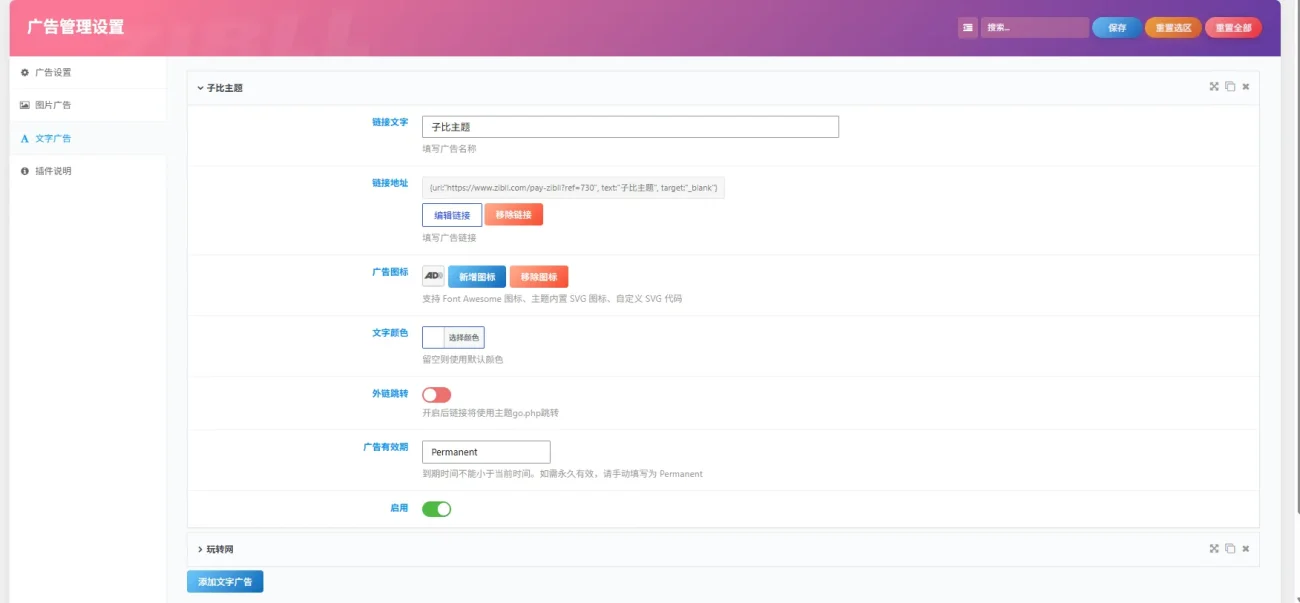Image resolution: width=1300 pixels, height=603 pixels.
Task: Click the 编辑链接 button
Action: pyautogui.click(x=452, y=215)
